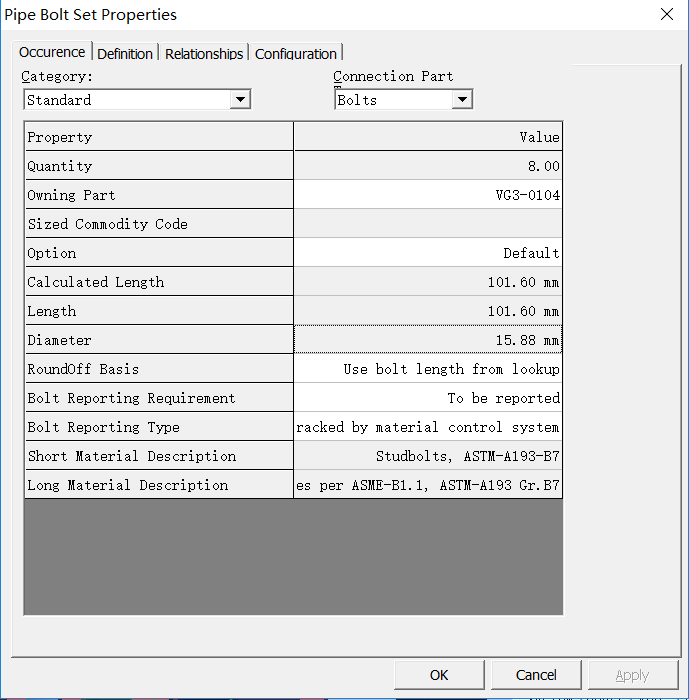Click the Connection Part box showing Bolts

pyautogui.click(x=404, y=100)
